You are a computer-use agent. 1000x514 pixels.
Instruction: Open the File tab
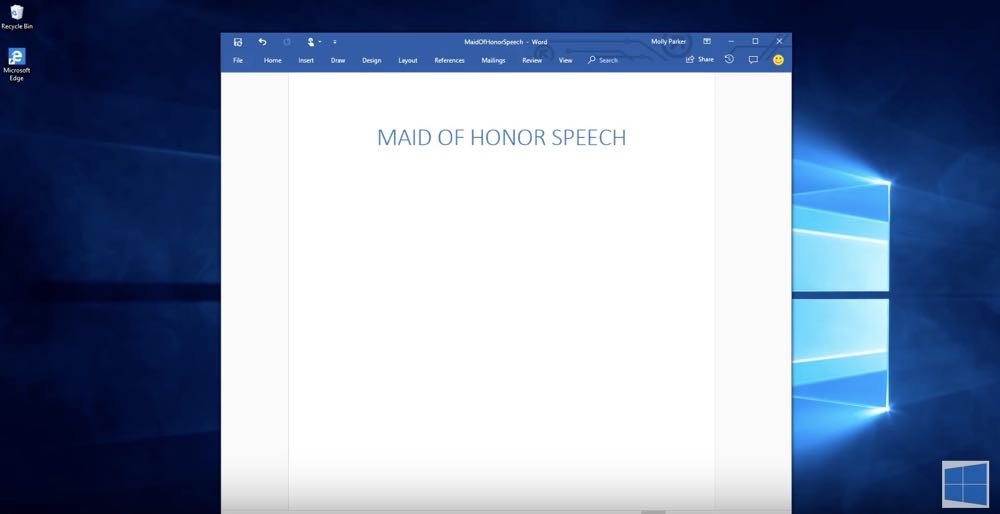point(238,61)
